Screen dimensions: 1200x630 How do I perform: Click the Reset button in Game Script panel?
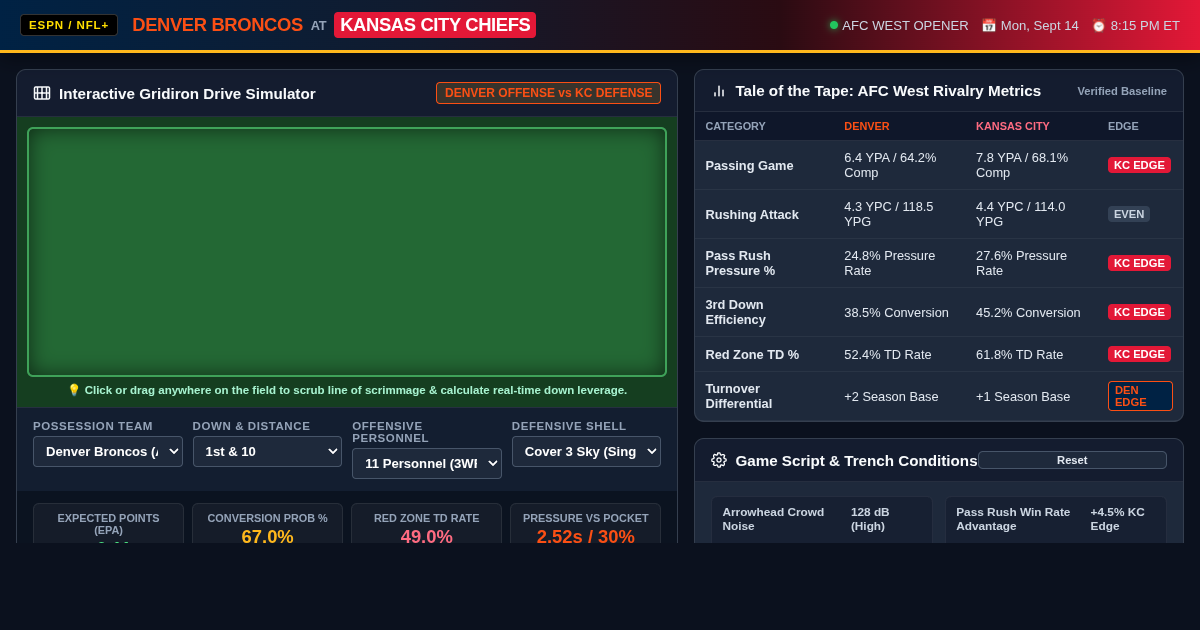coord(1072,460)
